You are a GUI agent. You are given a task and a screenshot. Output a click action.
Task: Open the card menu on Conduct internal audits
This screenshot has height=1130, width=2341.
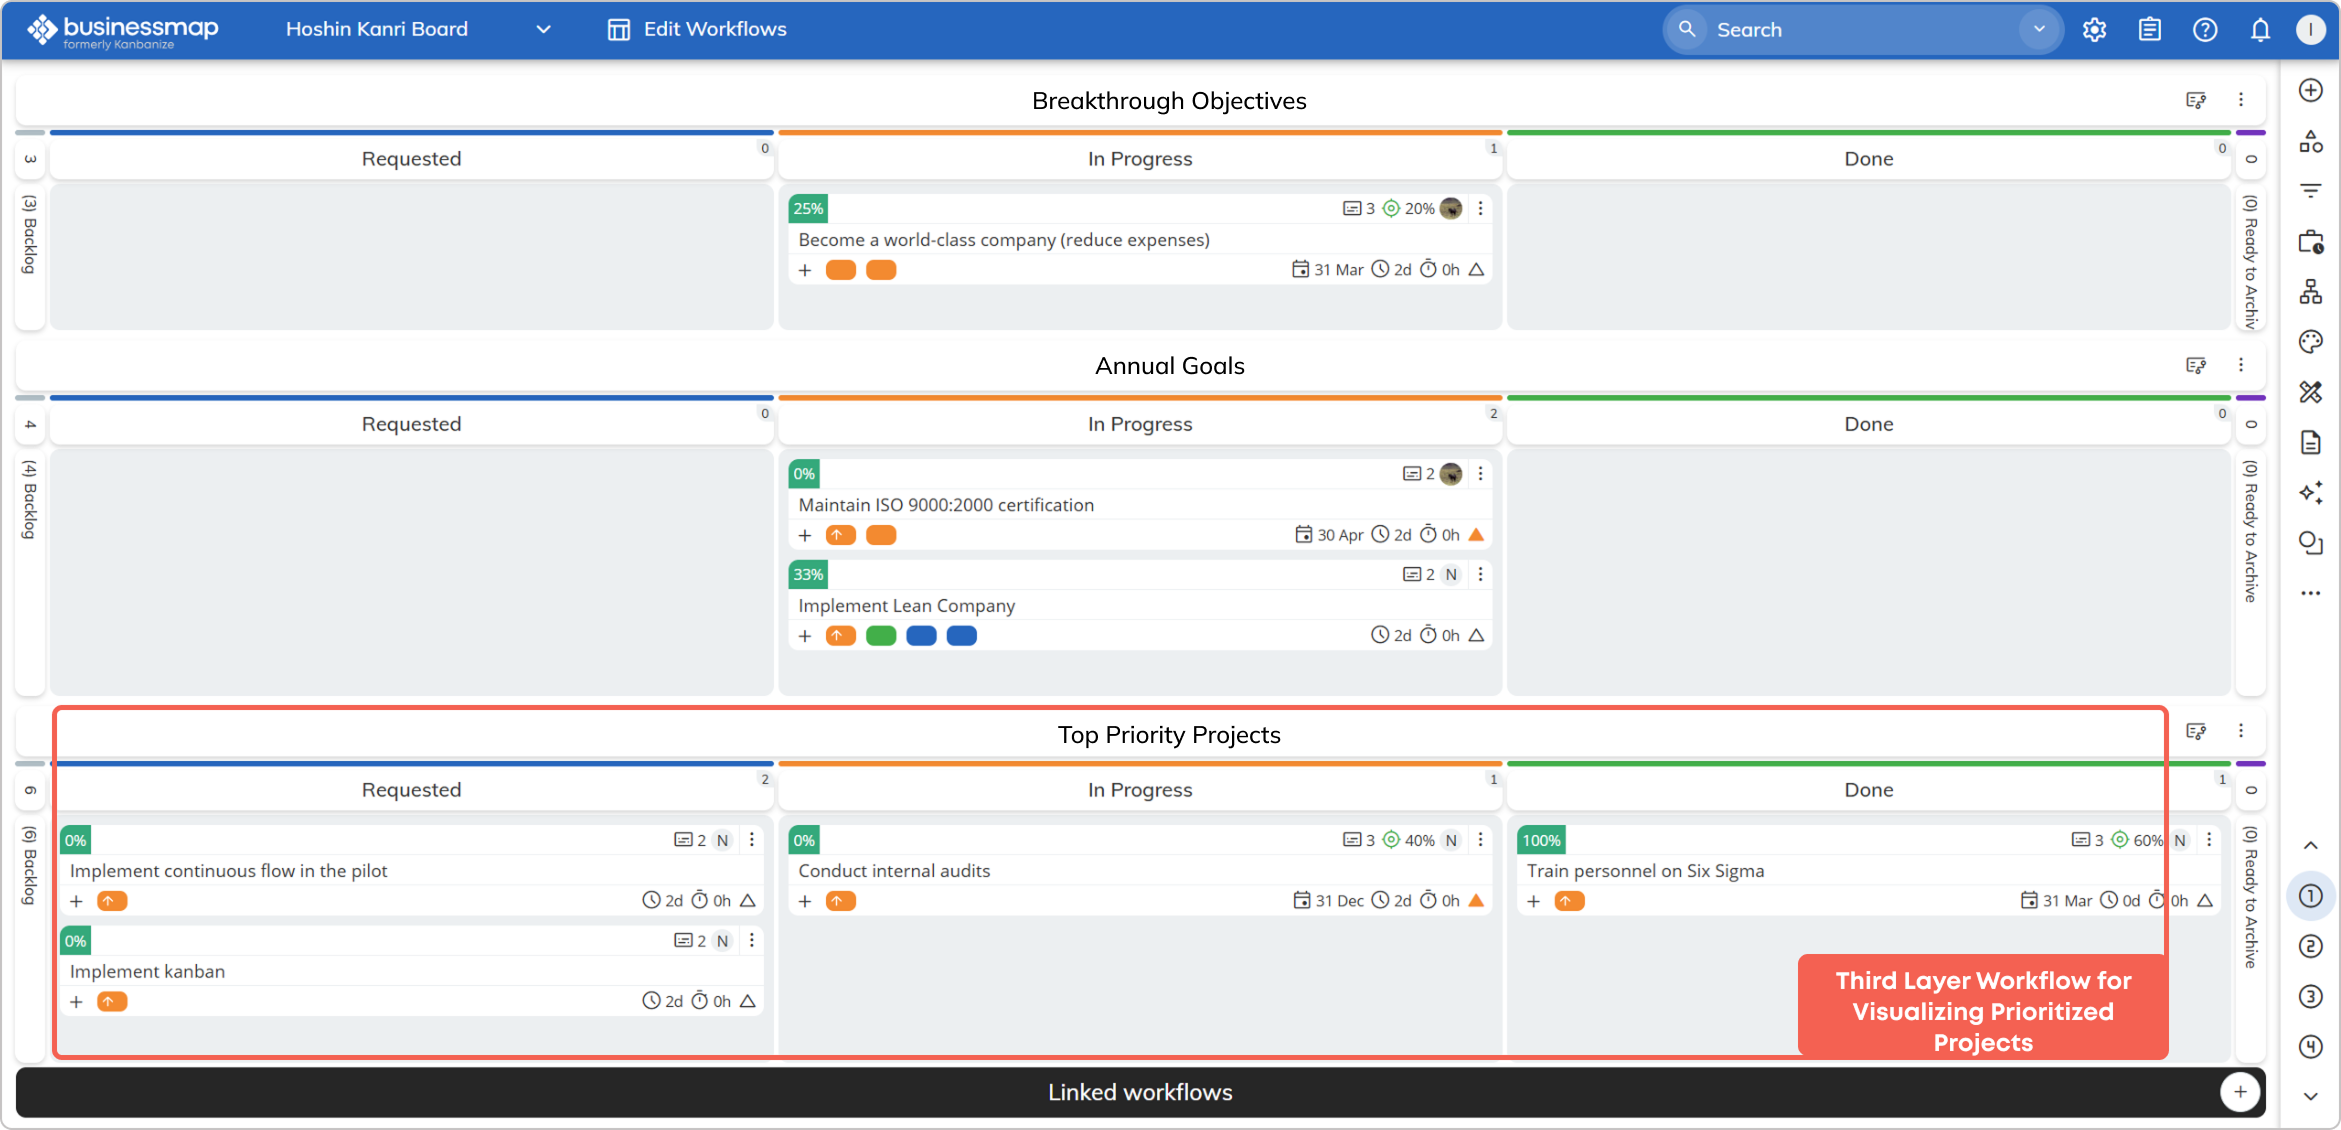tap(1481, 840)
